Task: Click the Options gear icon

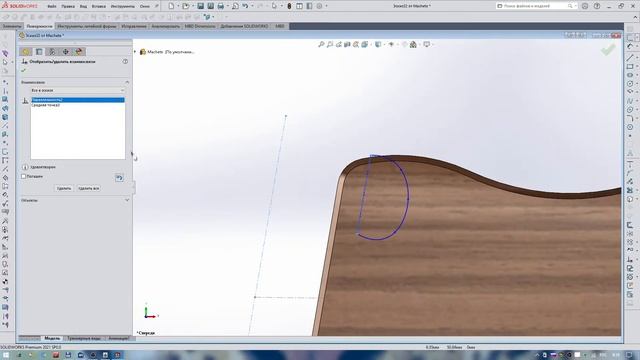Action: point(320,6)
